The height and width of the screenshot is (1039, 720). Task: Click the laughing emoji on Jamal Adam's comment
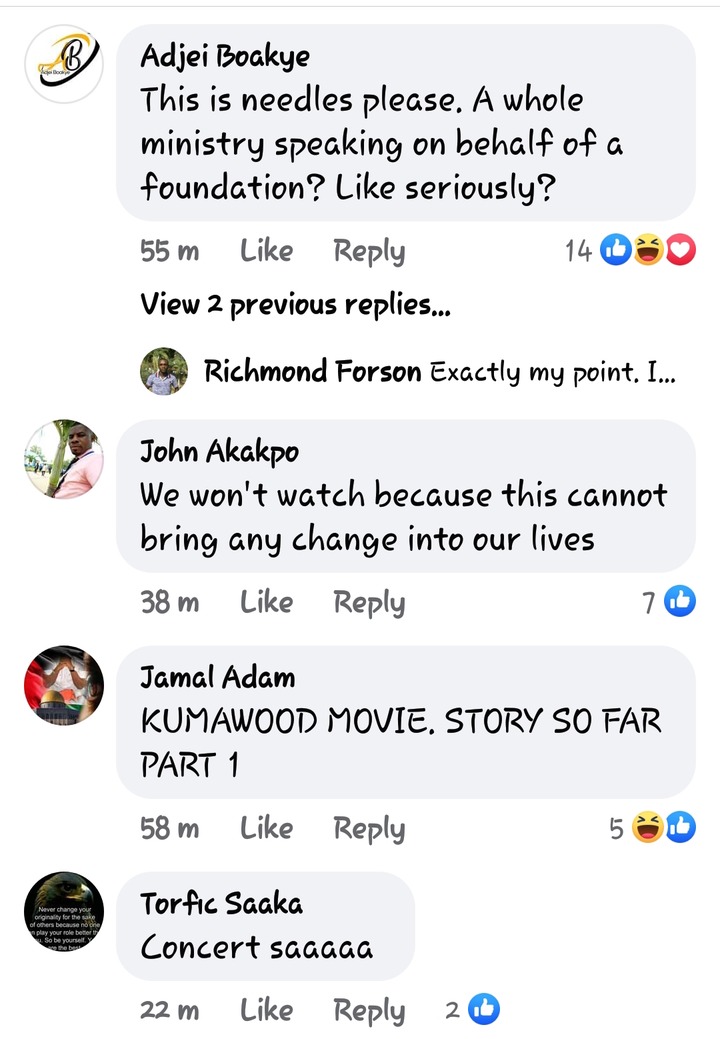point(647,828)
